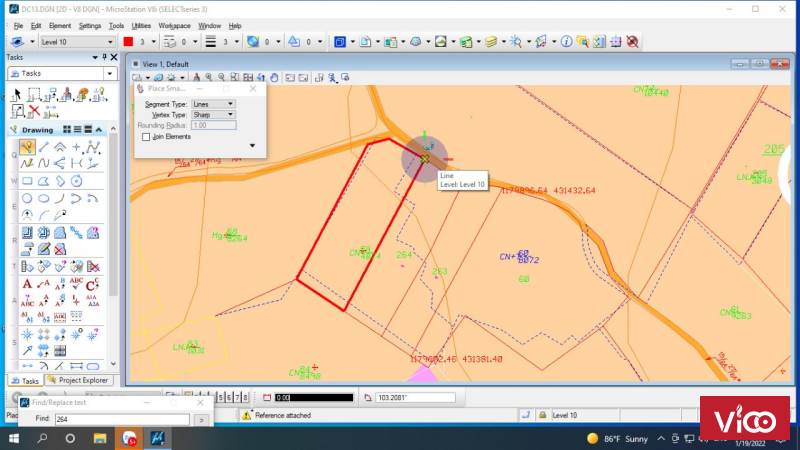Collapse the Drawing task group
Viewport: 800px width, 450px height.
[x=99, y=130]
